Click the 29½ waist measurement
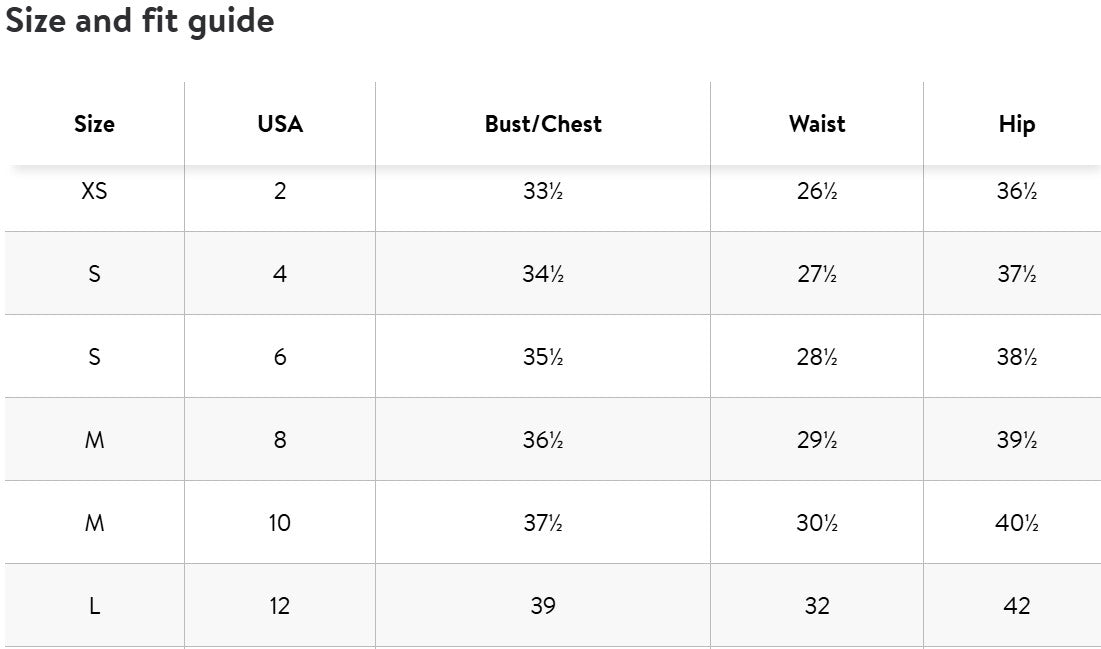 817,440
